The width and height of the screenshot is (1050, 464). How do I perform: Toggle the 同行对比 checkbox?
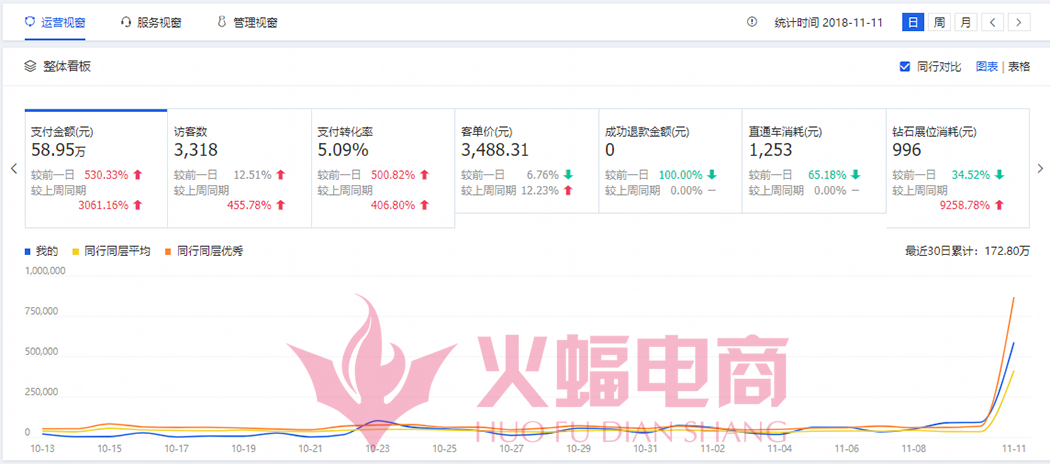pos(905,66)
